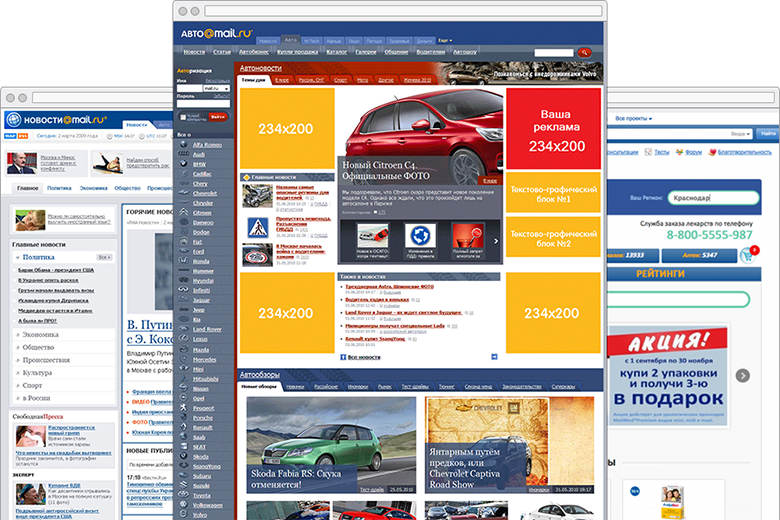
Task: Click the Аптек: 5347 blue button
Action: (699, 255)
